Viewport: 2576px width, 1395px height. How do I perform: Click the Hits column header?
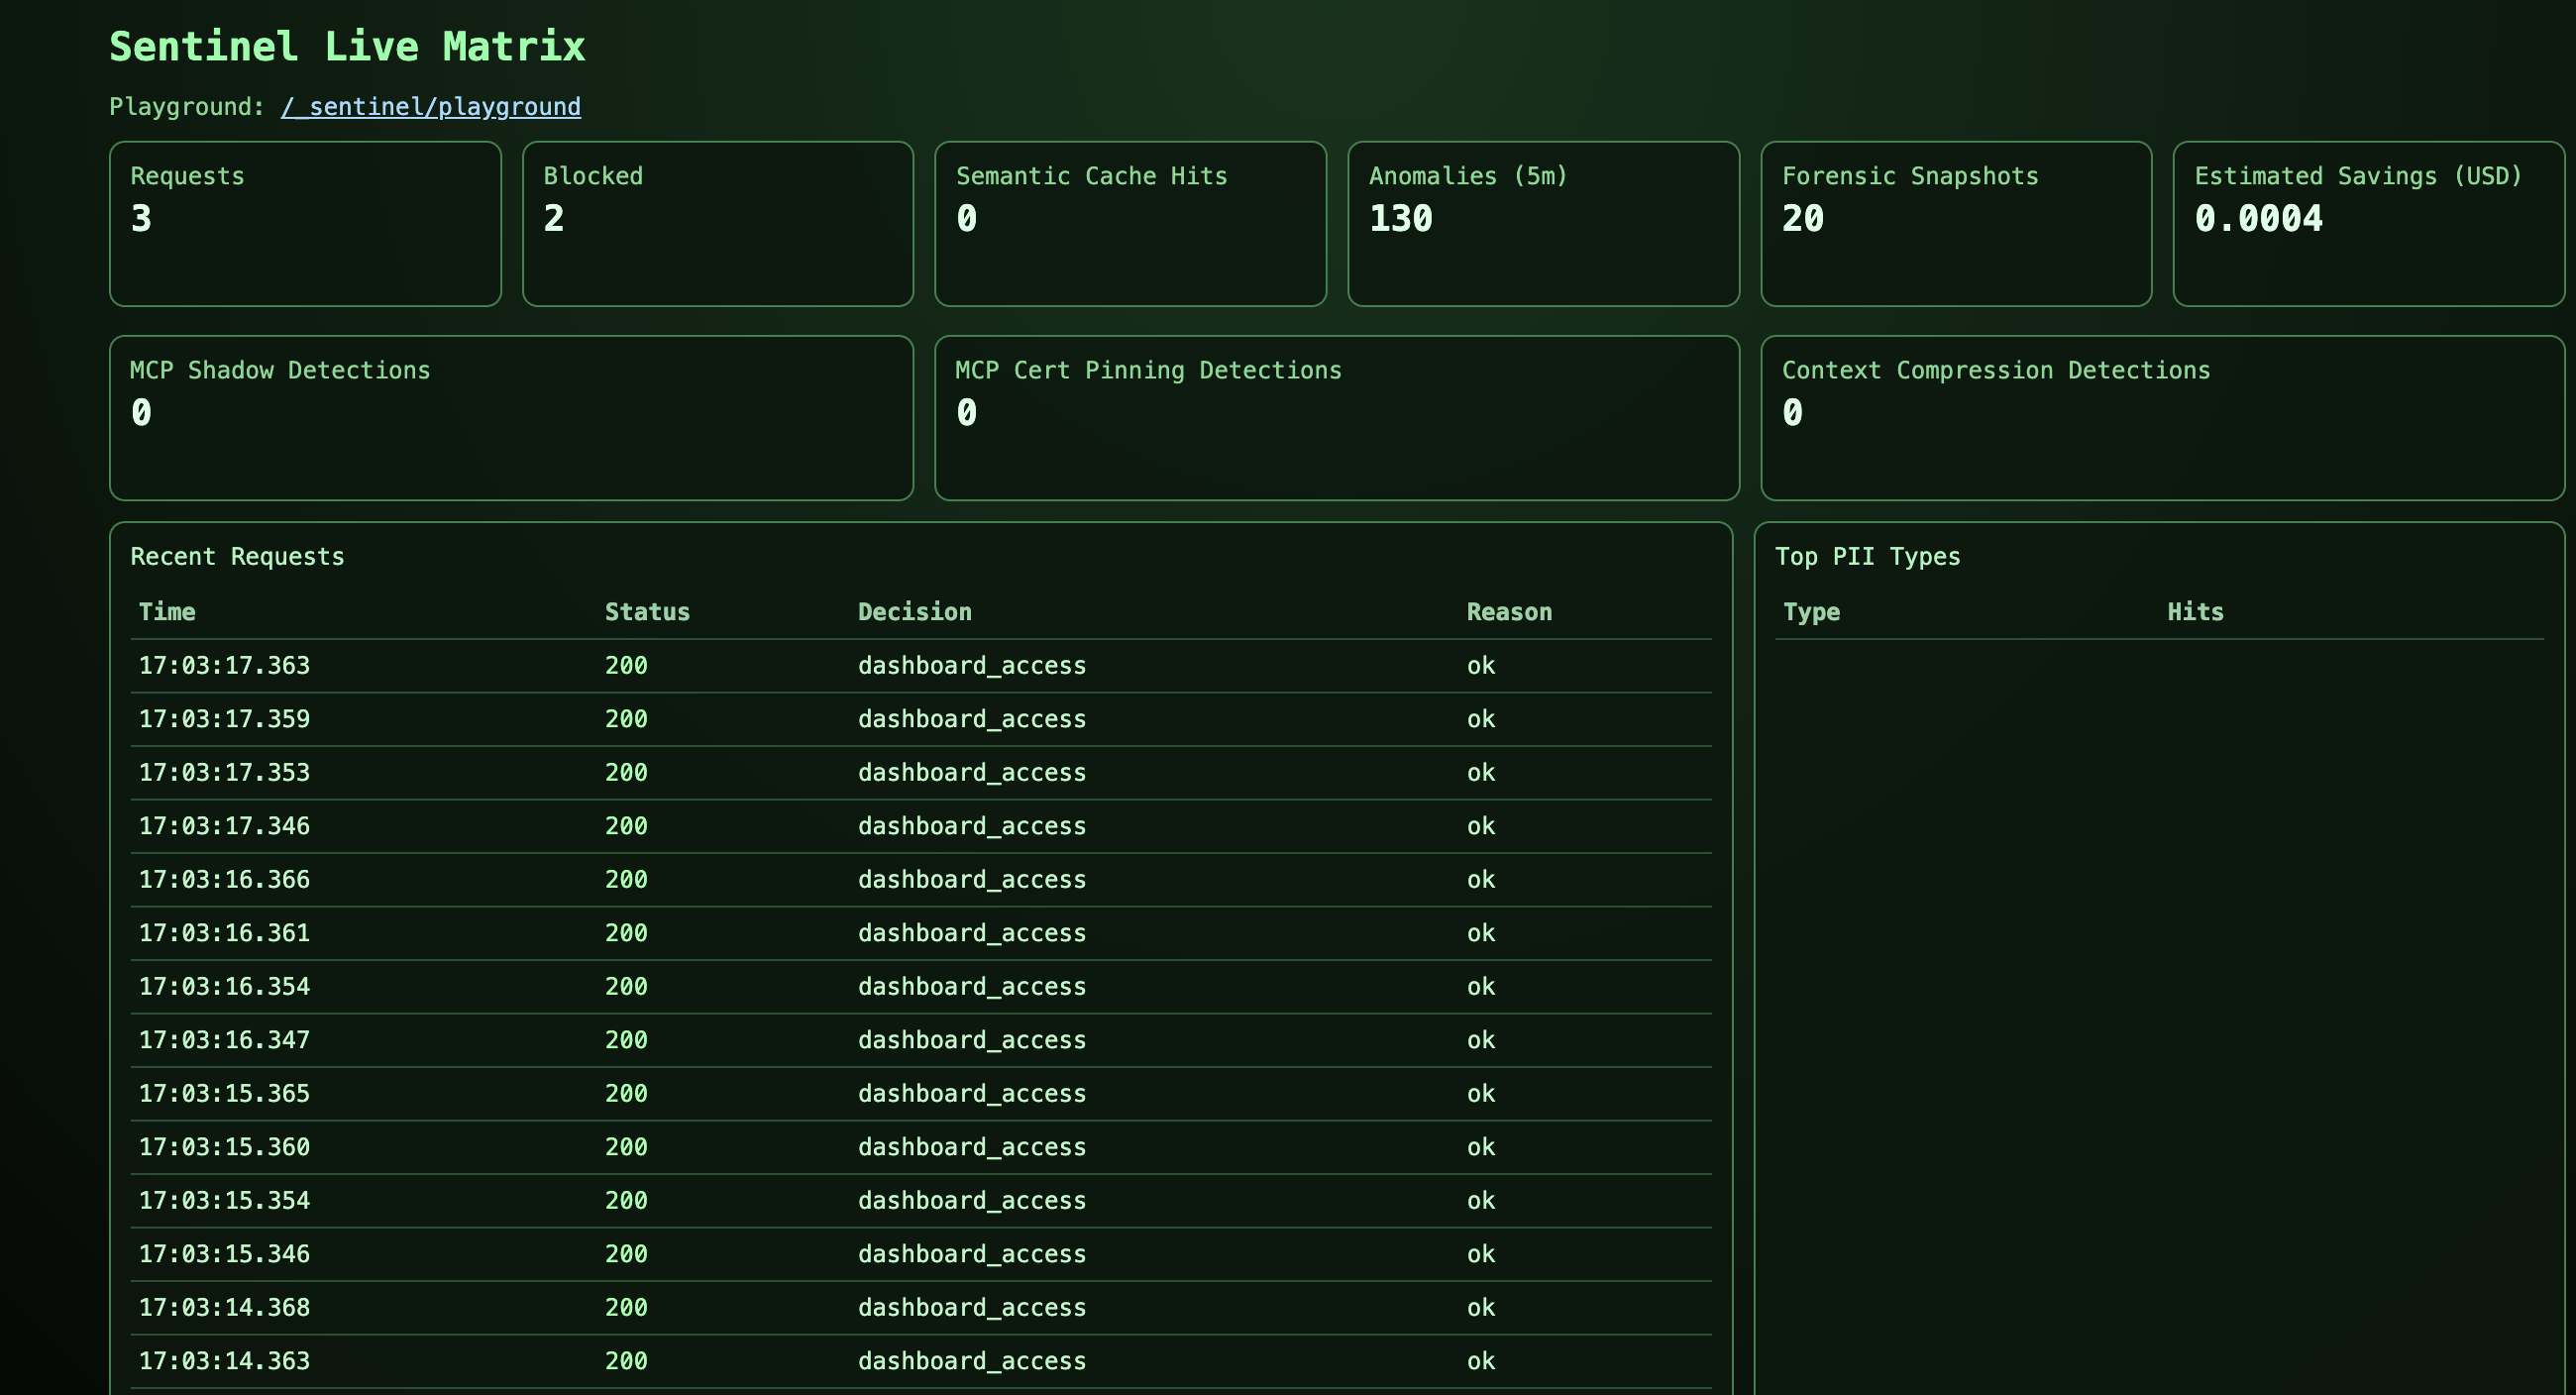point(2194,612)
